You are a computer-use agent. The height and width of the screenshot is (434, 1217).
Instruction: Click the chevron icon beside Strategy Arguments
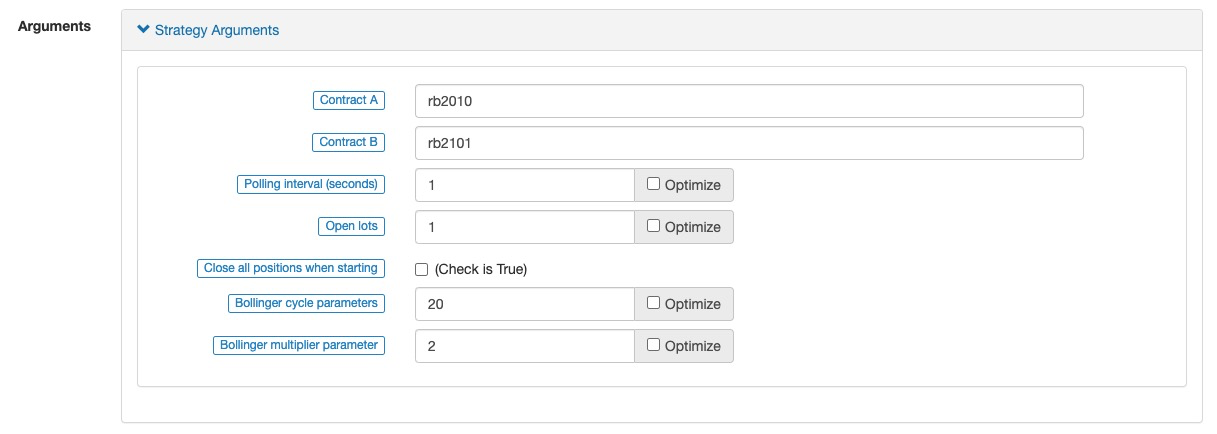coord(143,31)
